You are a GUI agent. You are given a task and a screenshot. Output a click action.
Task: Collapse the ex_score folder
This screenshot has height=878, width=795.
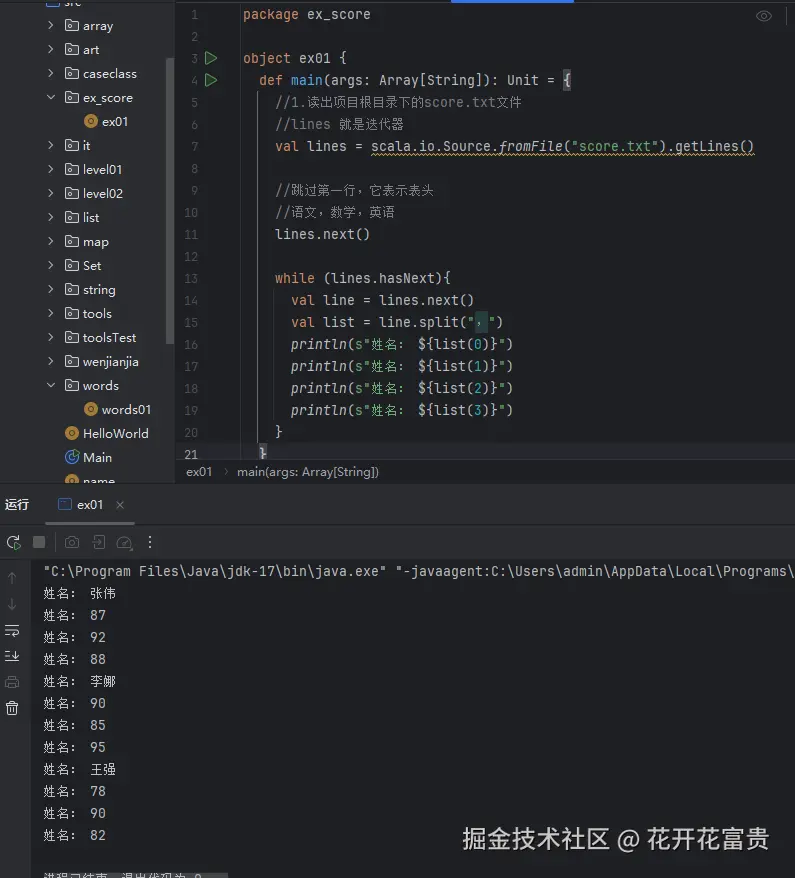point(51,97)
